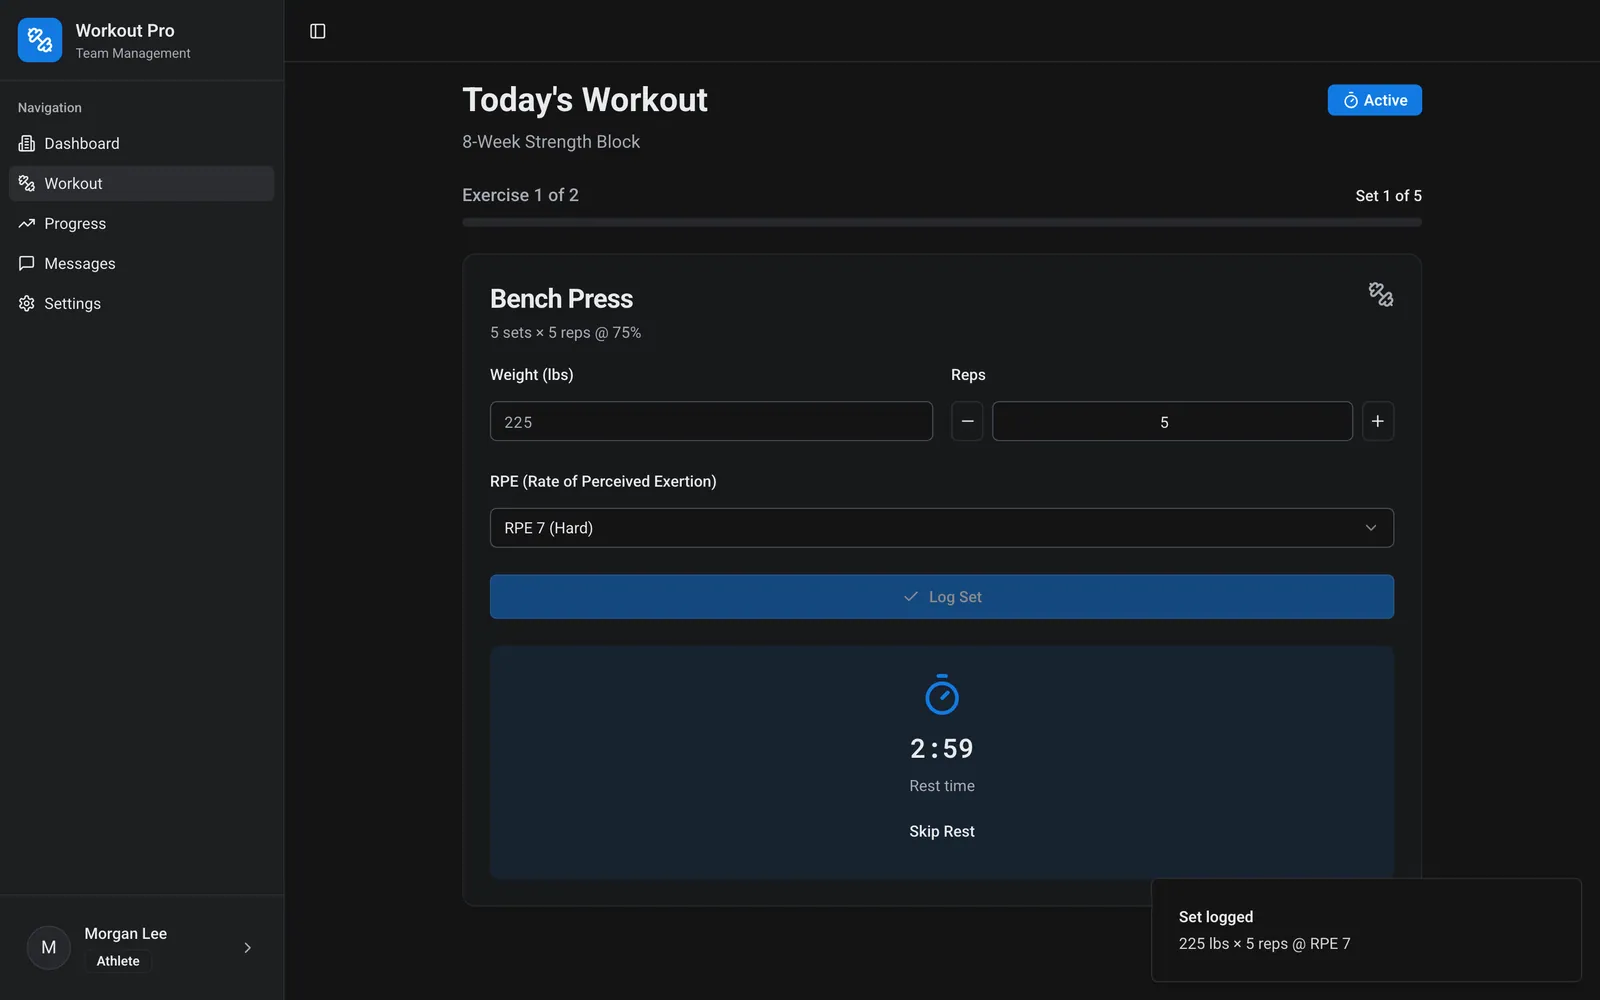The width and height of the screenshot is (1600, 1000).
Task: Open the Settings page
Action: [141, 304]
